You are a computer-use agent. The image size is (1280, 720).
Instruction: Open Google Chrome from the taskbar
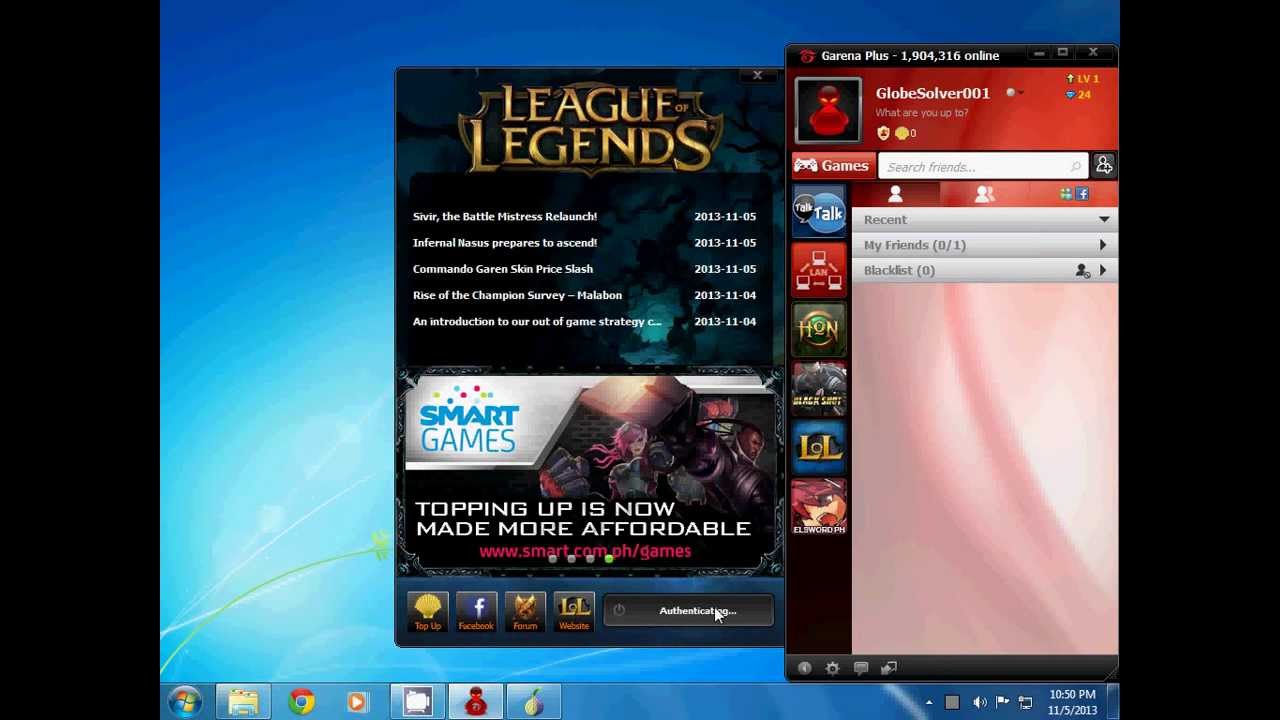coord(301,702)
